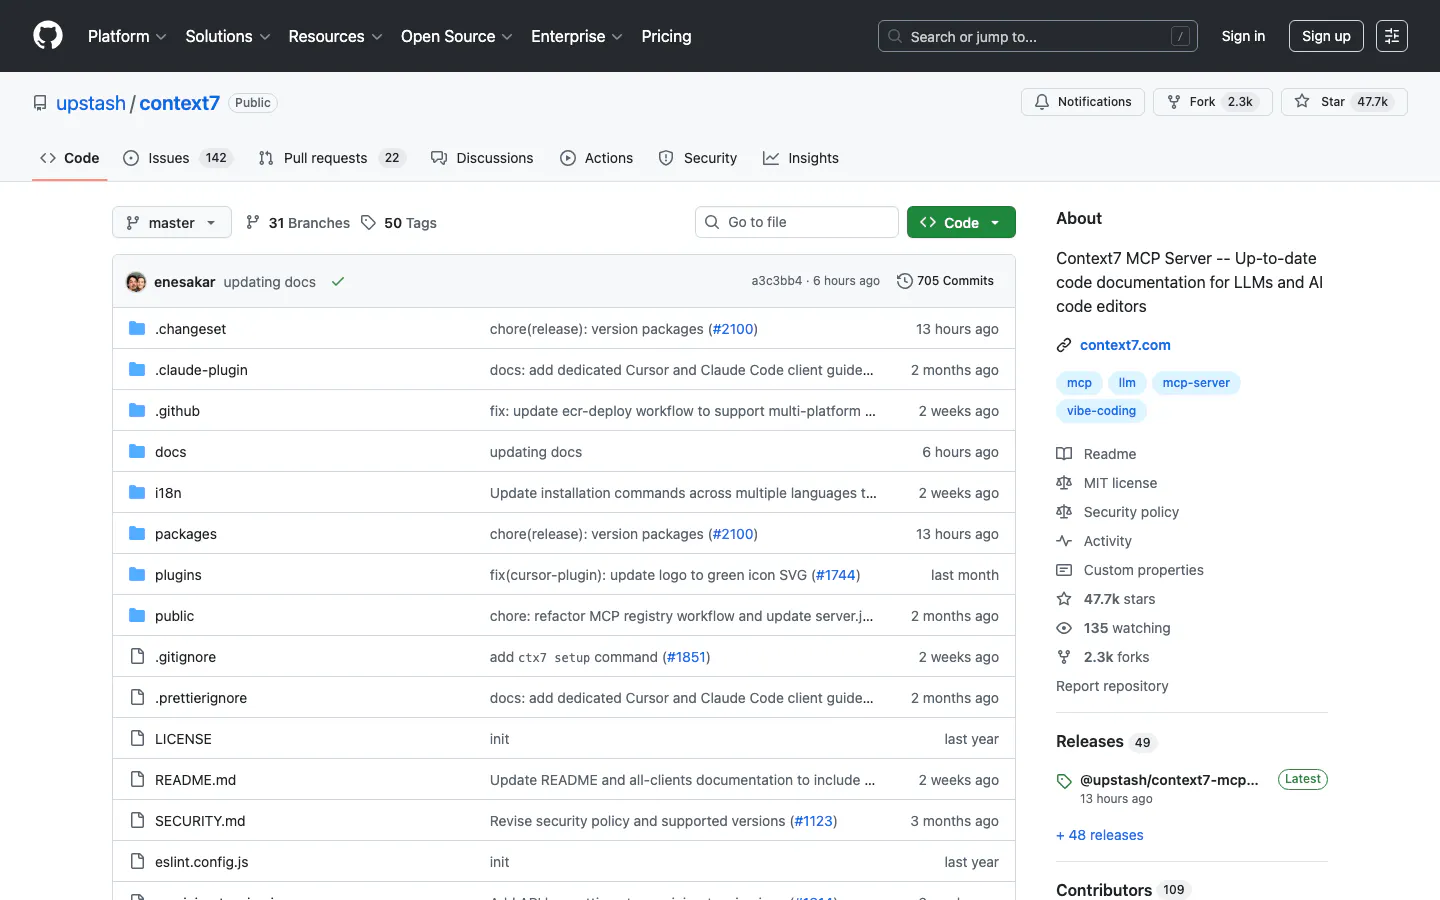Image resolution: width=1440 pixels, height=900 pixels.
Task: Click the Notifications button
Action: (1083, 102)
